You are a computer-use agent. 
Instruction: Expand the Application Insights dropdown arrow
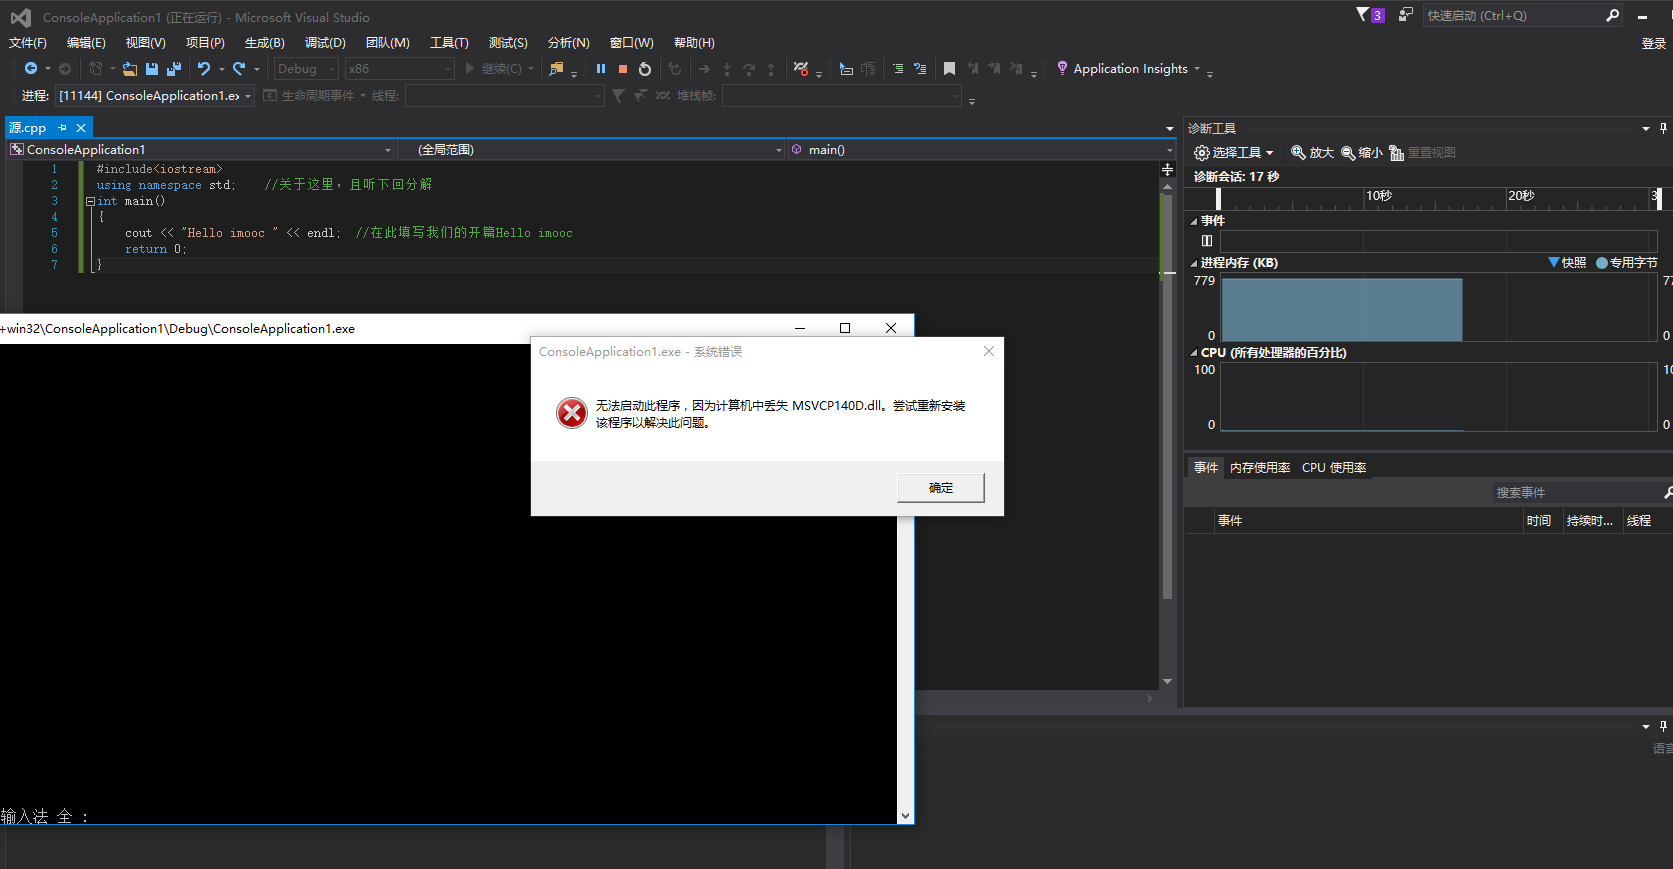(1197, 69)
